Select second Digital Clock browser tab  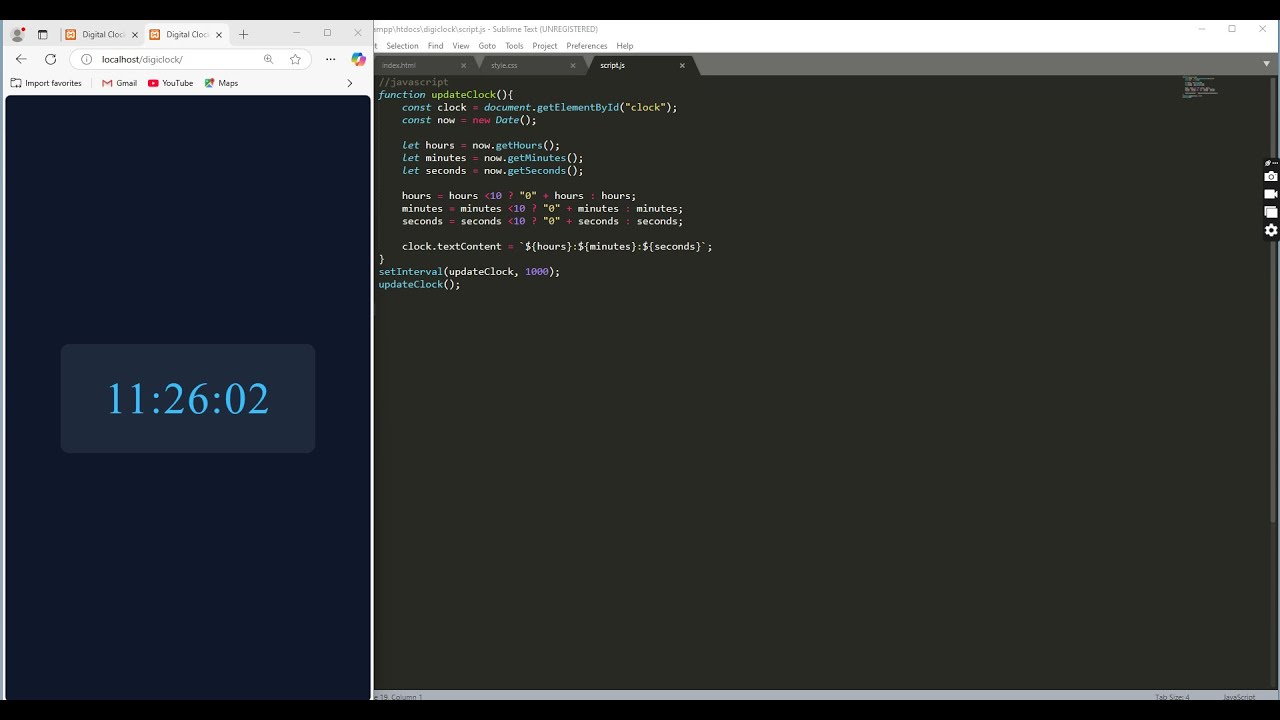[185, 34]
